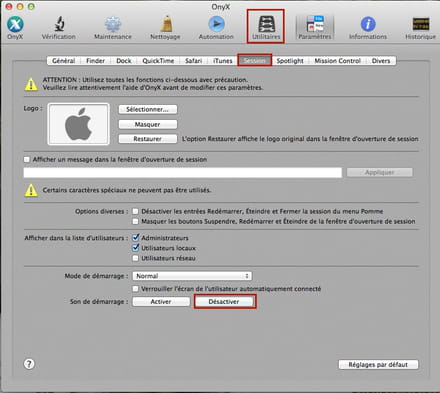This screenshot has height=393, width=440.
Task: Open the Vérification microscope icon
Action: (x=59, y=24)
